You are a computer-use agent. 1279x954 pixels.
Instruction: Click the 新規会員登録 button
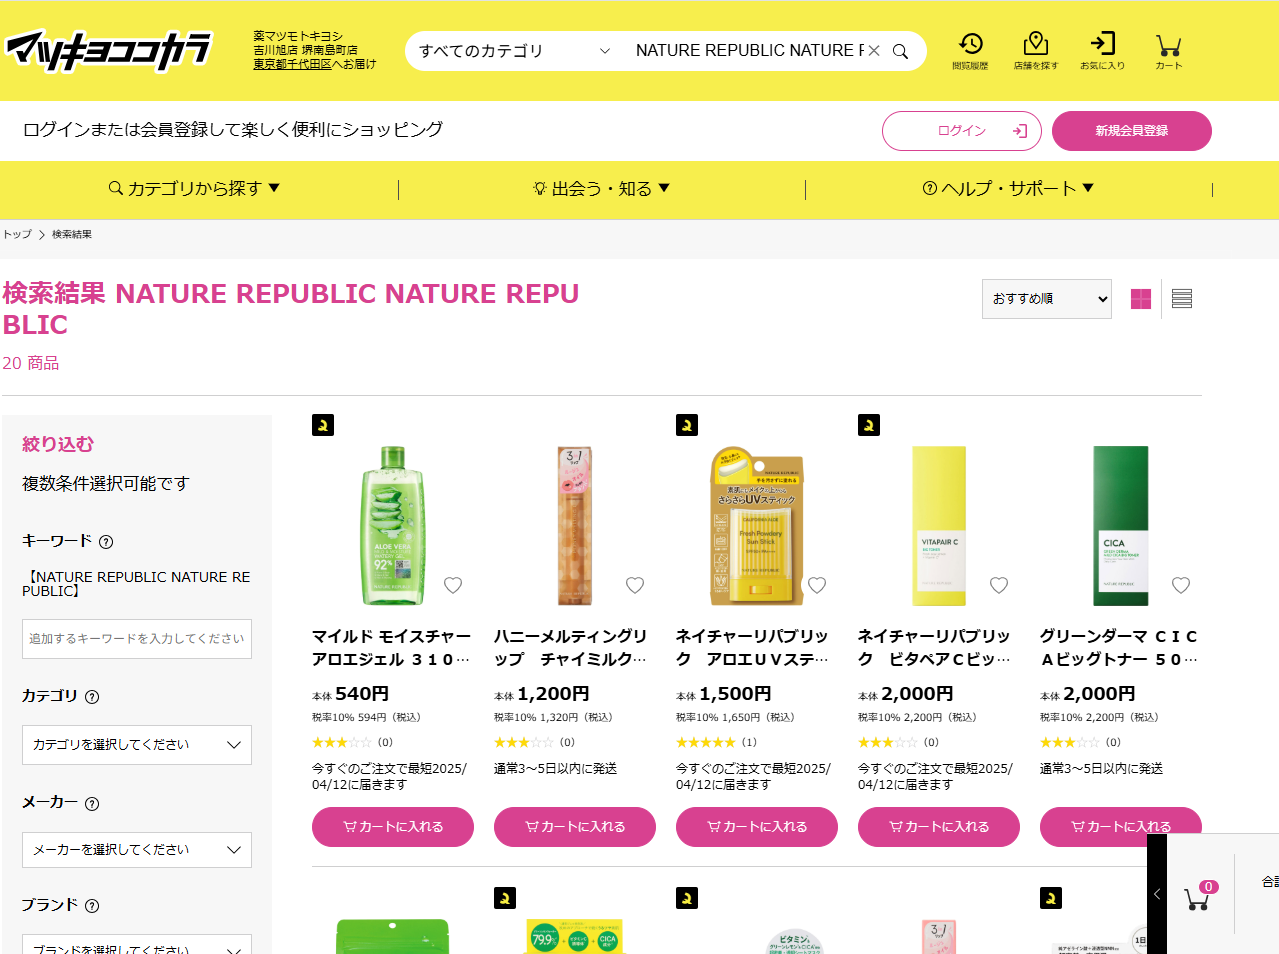[1132, 131]
